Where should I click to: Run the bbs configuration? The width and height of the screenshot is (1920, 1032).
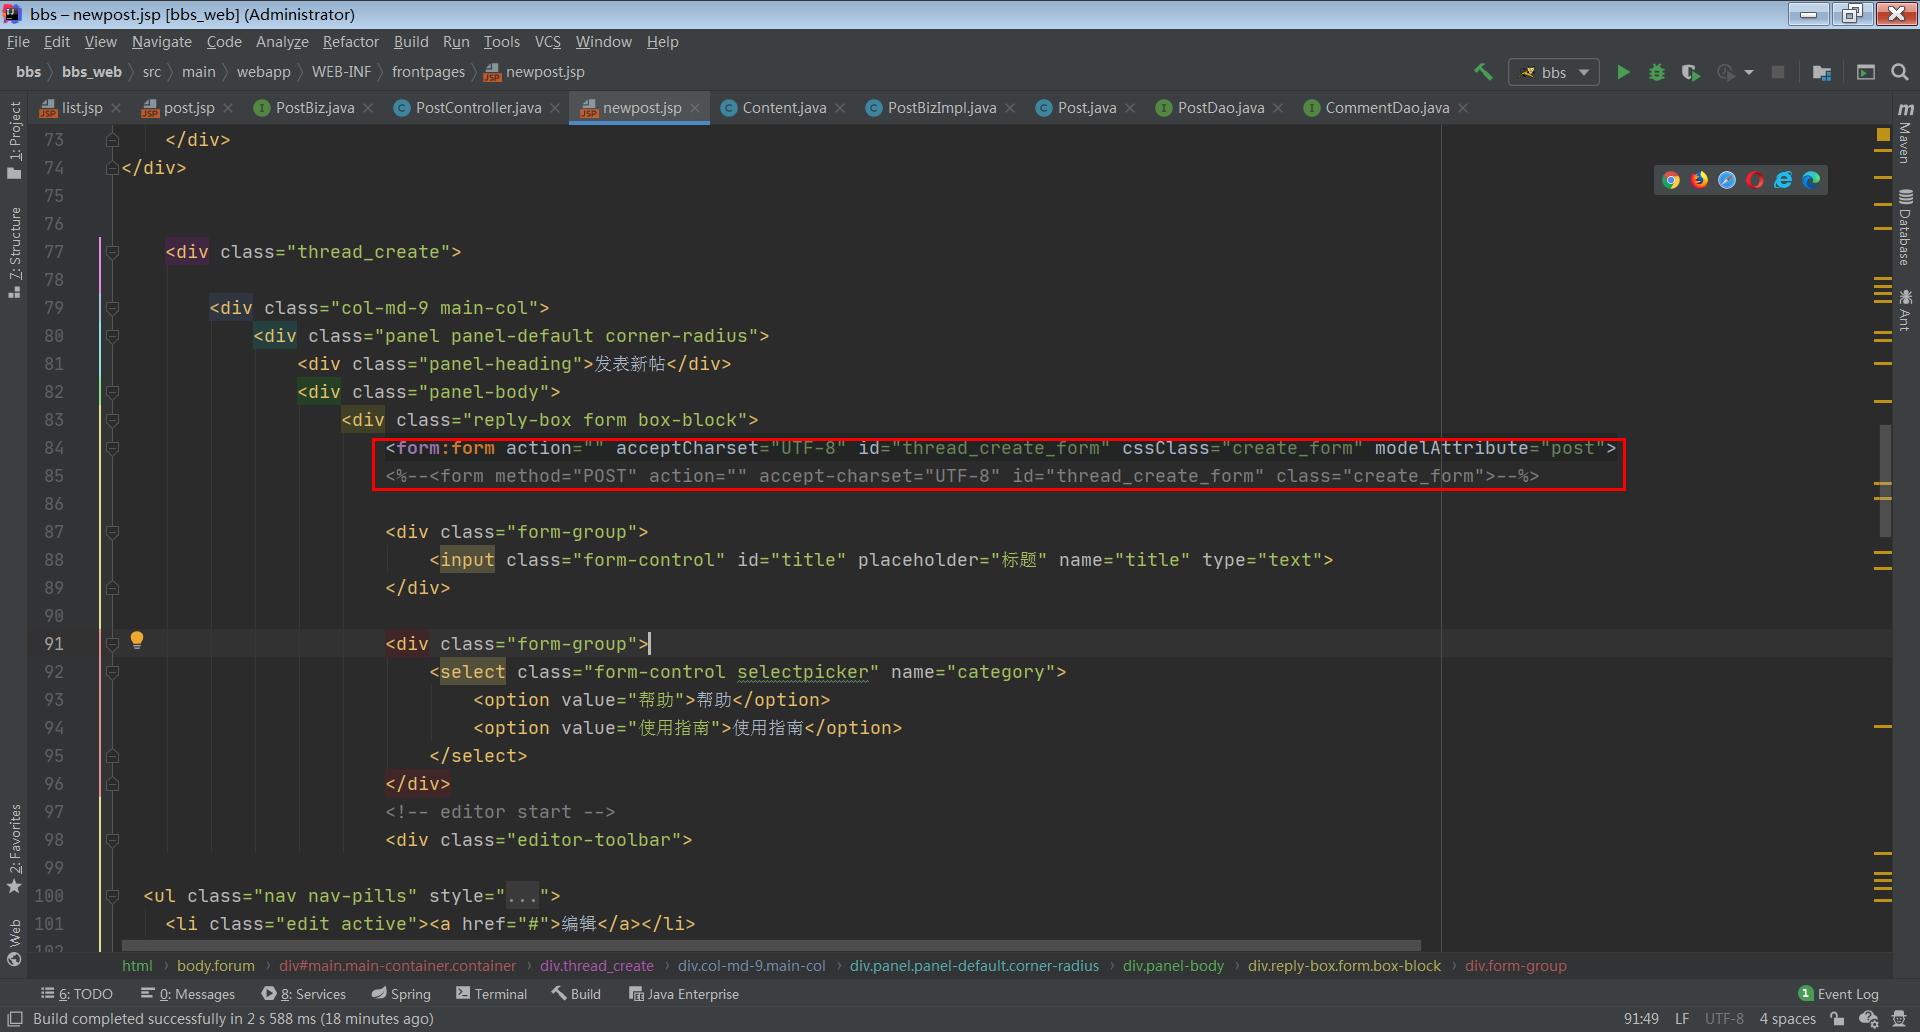(1623, 72)
